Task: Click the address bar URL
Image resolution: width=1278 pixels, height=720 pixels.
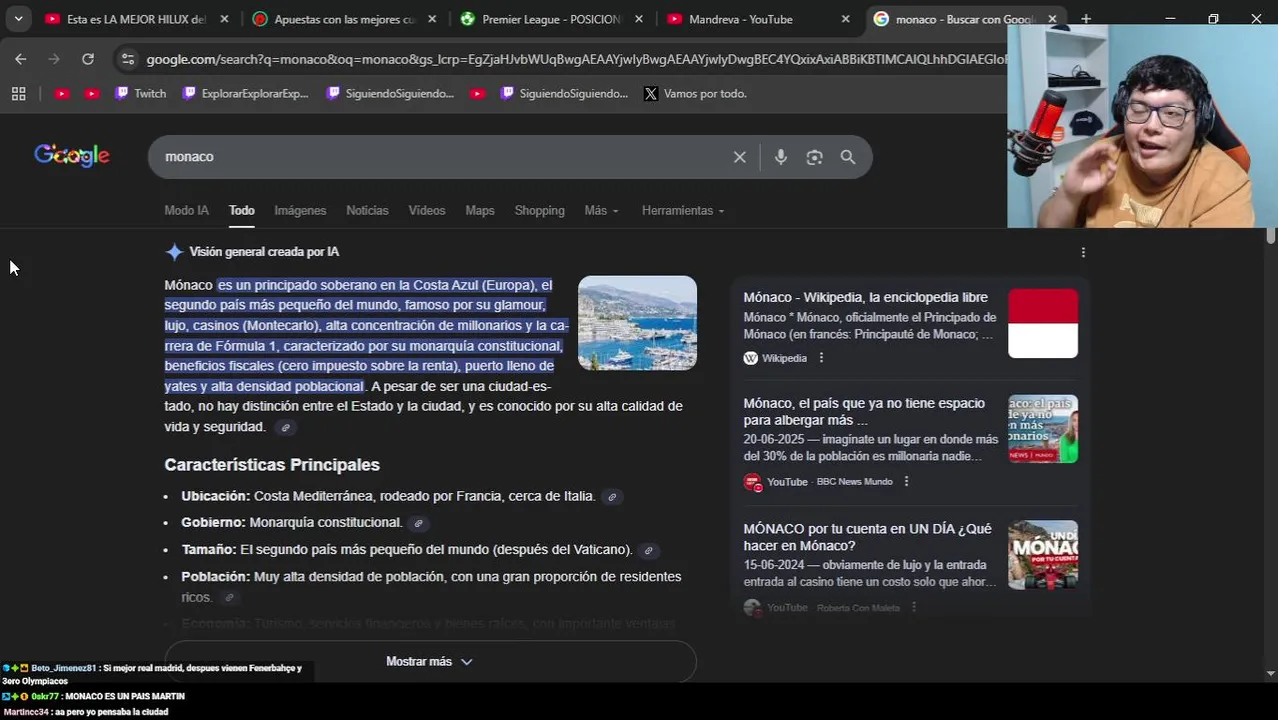Action: coord(575,59)
